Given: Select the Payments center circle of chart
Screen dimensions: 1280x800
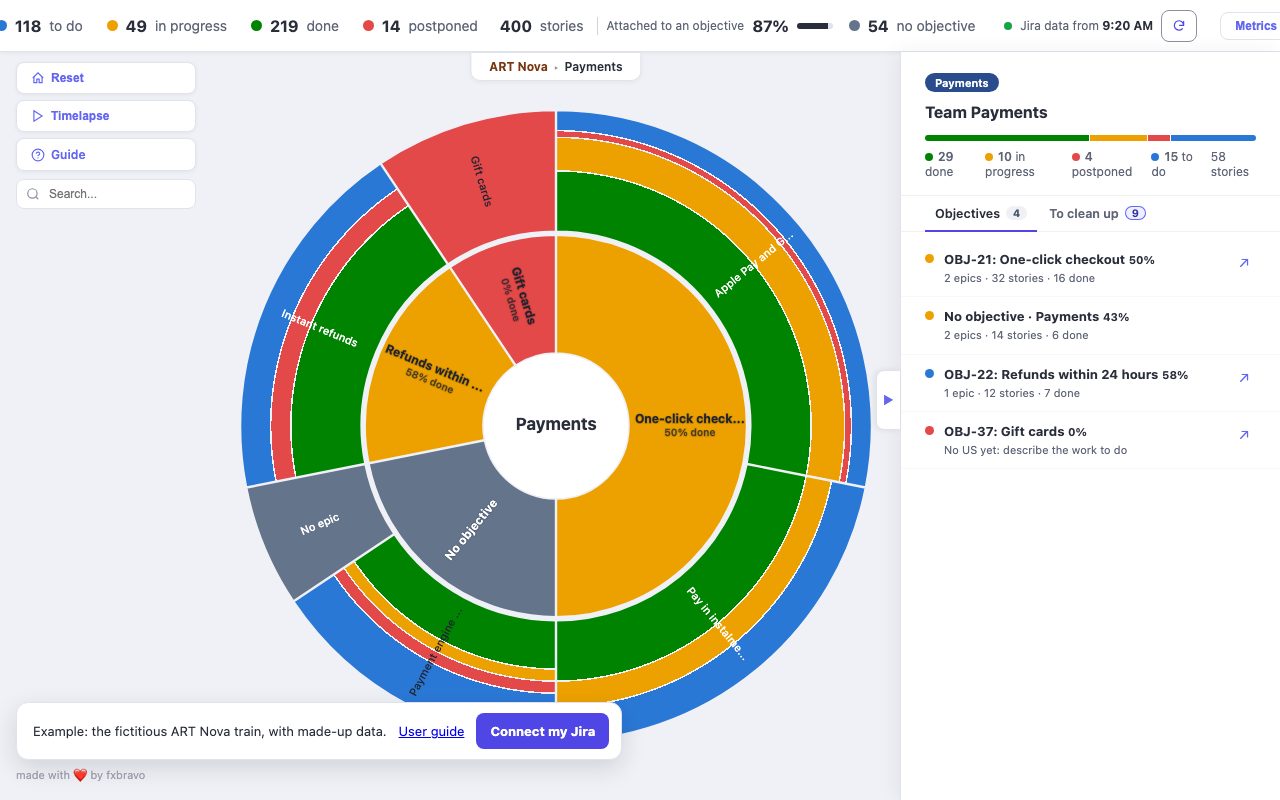Looking at the screenshot, I should [x=556, y=424].
